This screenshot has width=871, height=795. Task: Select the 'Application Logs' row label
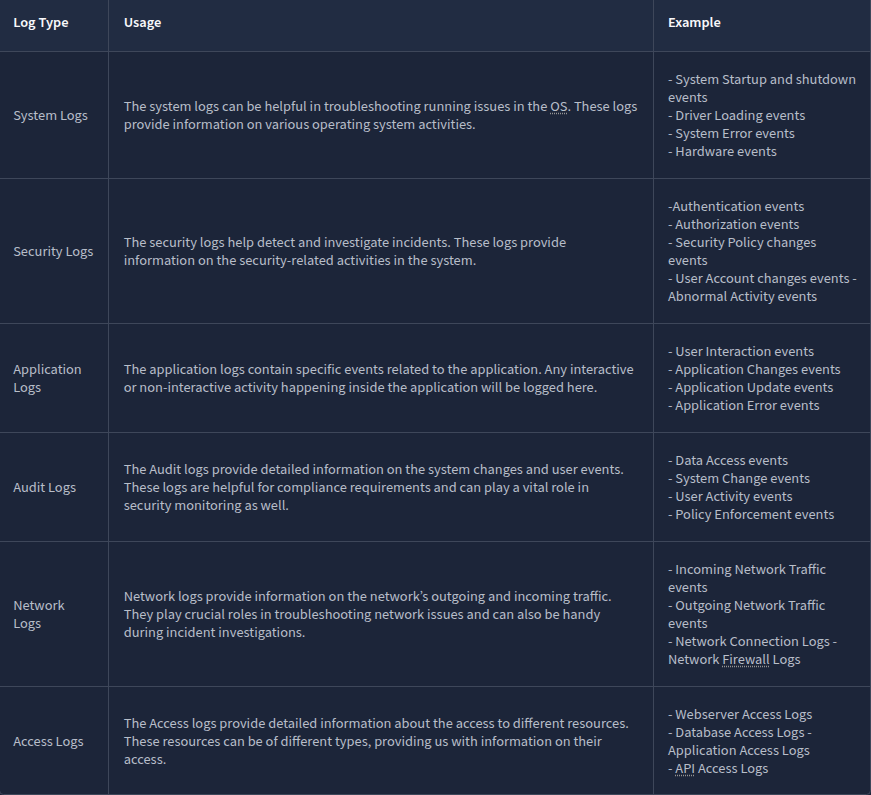tap(47, 379)
